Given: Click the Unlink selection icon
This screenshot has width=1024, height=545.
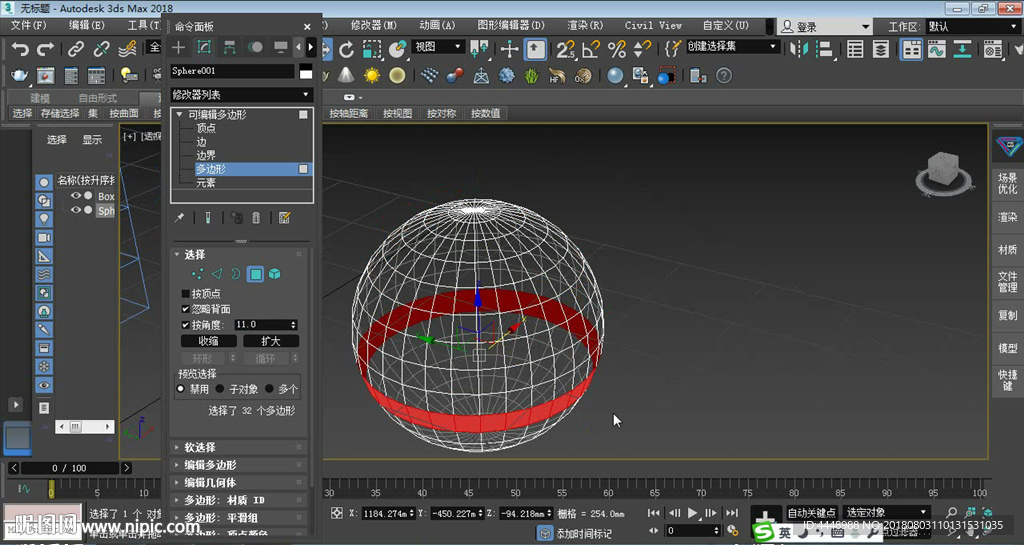Looking at the screenshot, I should coord(101,49).
